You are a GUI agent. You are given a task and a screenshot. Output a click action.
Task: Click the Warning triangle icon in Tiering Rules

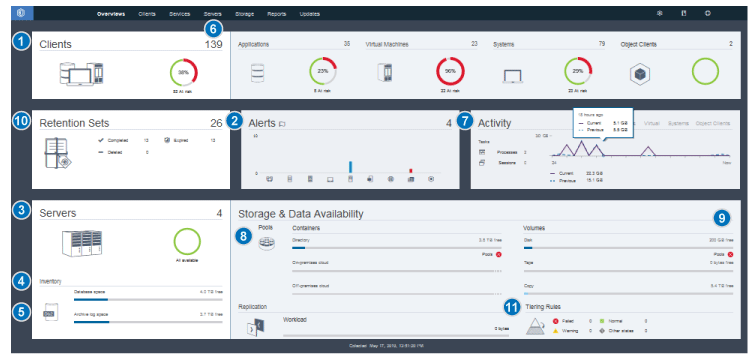click(555, 331)
